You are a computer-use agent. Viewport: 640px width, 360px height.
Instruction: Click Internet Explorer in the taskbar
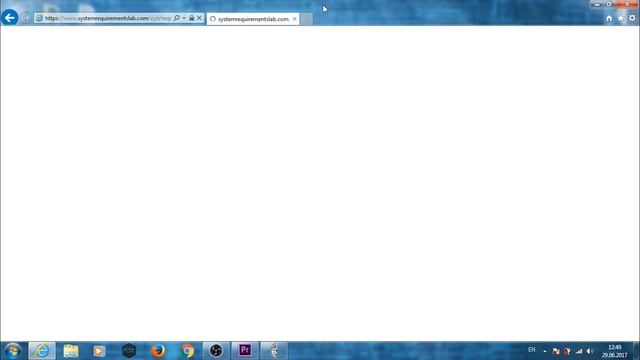[42, 351]
